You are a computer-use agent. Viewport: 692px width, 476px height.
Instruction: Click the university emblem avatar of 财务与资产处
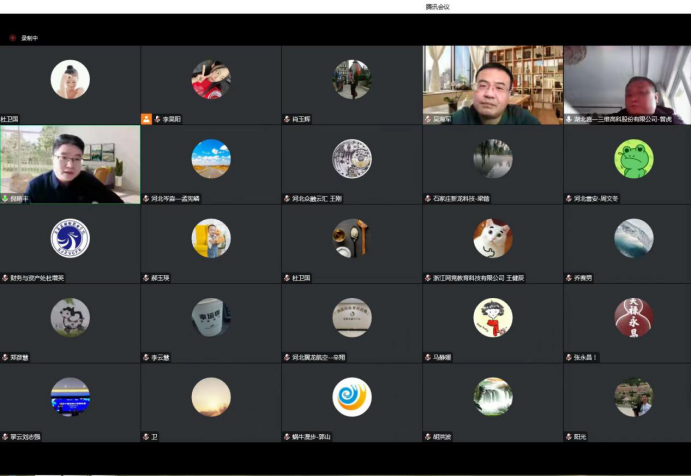pyautogui.click(x=70, y=238)
